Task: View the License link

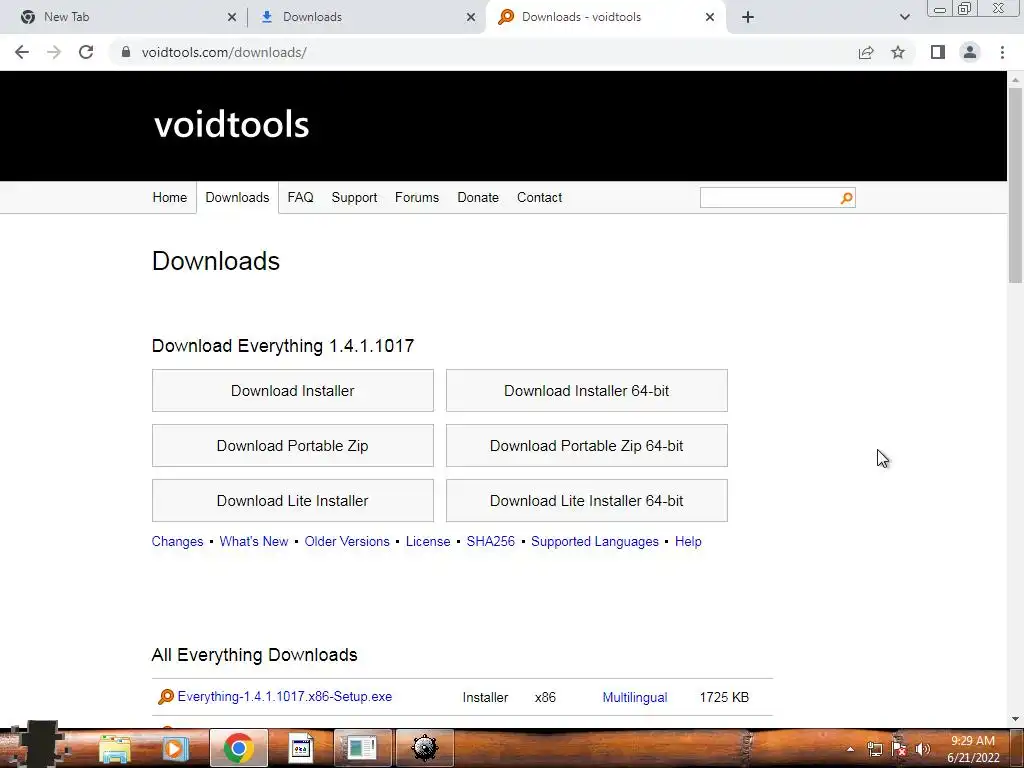Action: tap(428, 541)
